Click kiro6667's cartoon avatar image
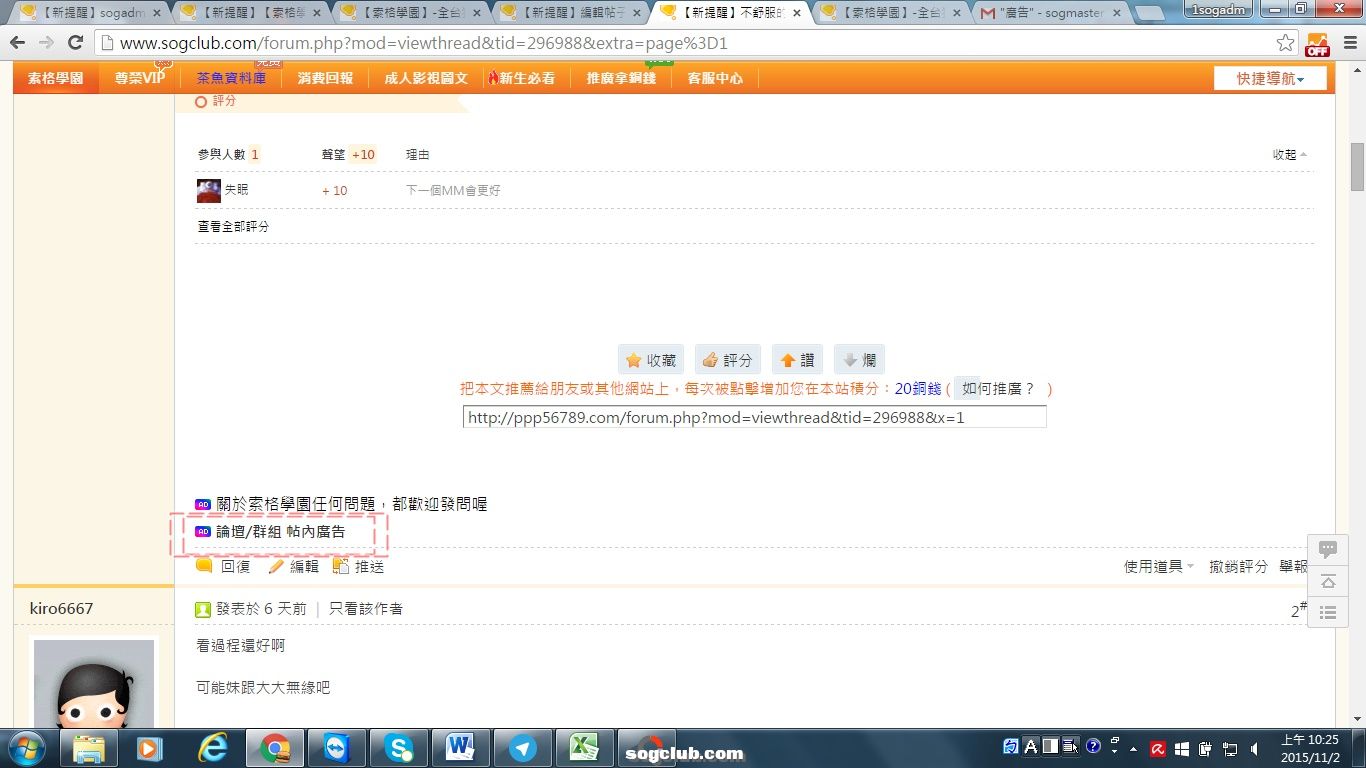 point(94,684)
